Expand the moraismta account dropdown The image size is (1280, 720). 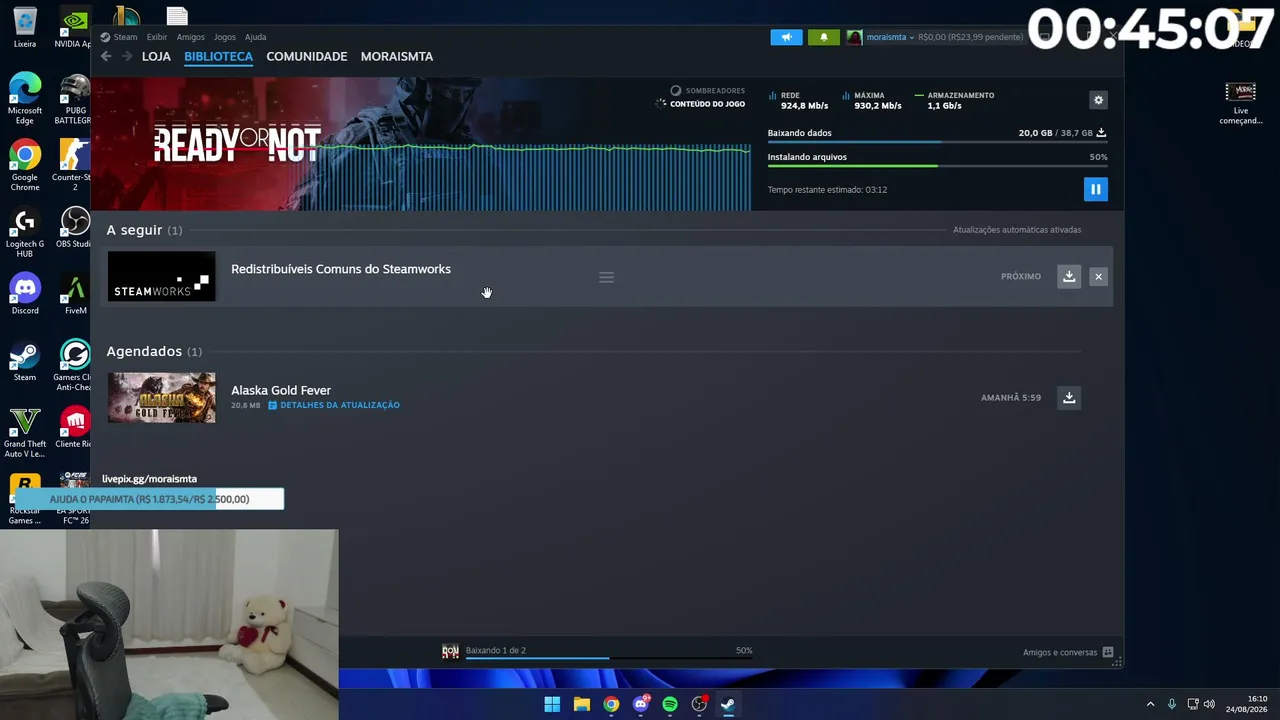point(889,37)
